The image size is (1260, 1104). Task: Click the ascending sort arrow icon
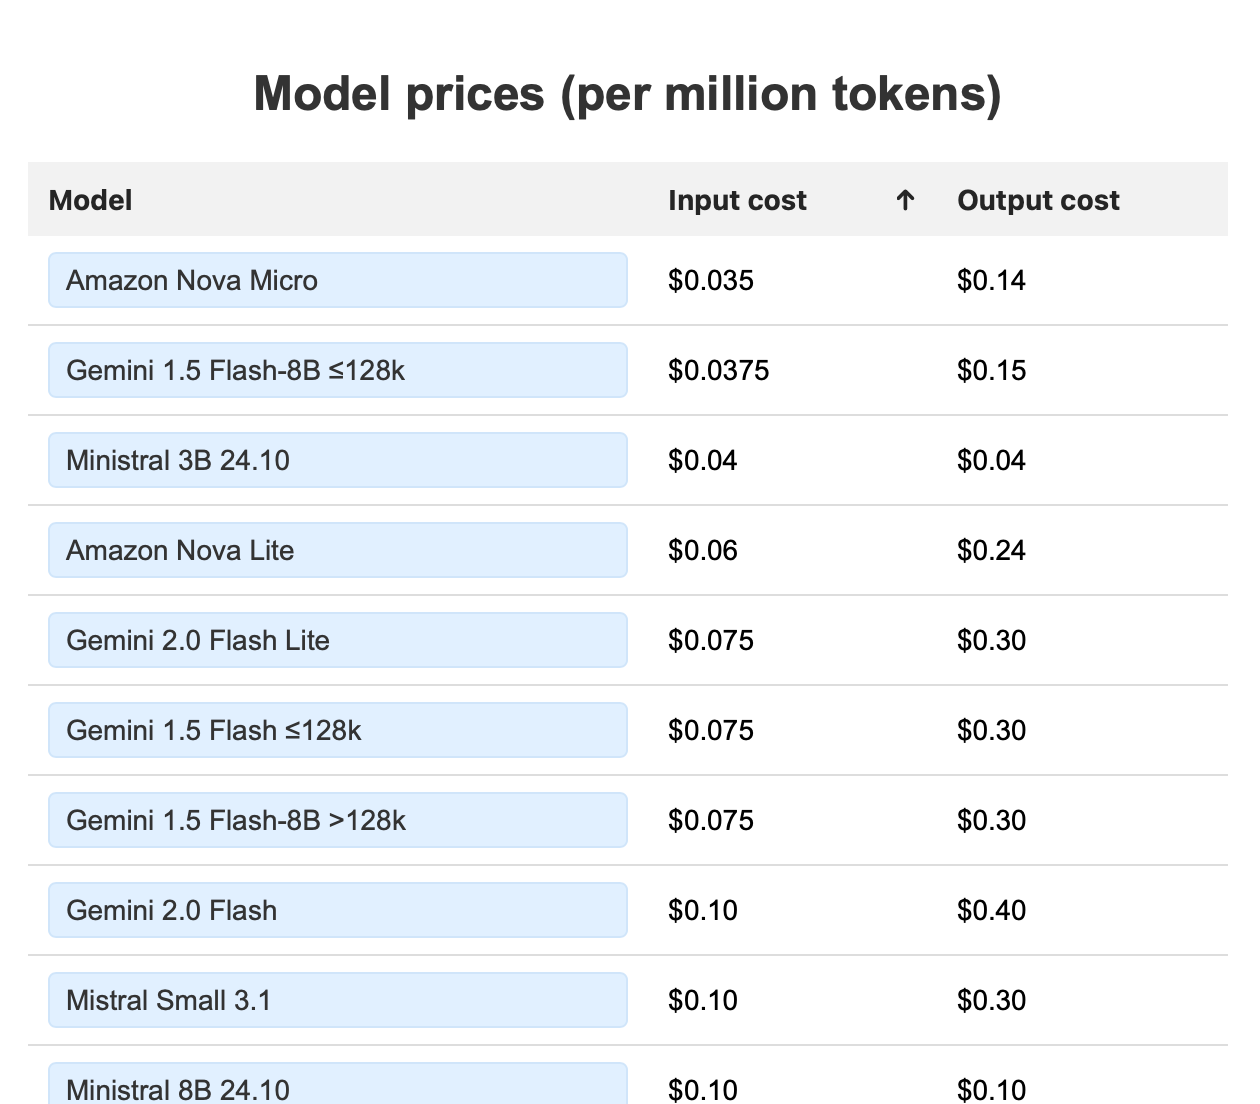point(905,200)
